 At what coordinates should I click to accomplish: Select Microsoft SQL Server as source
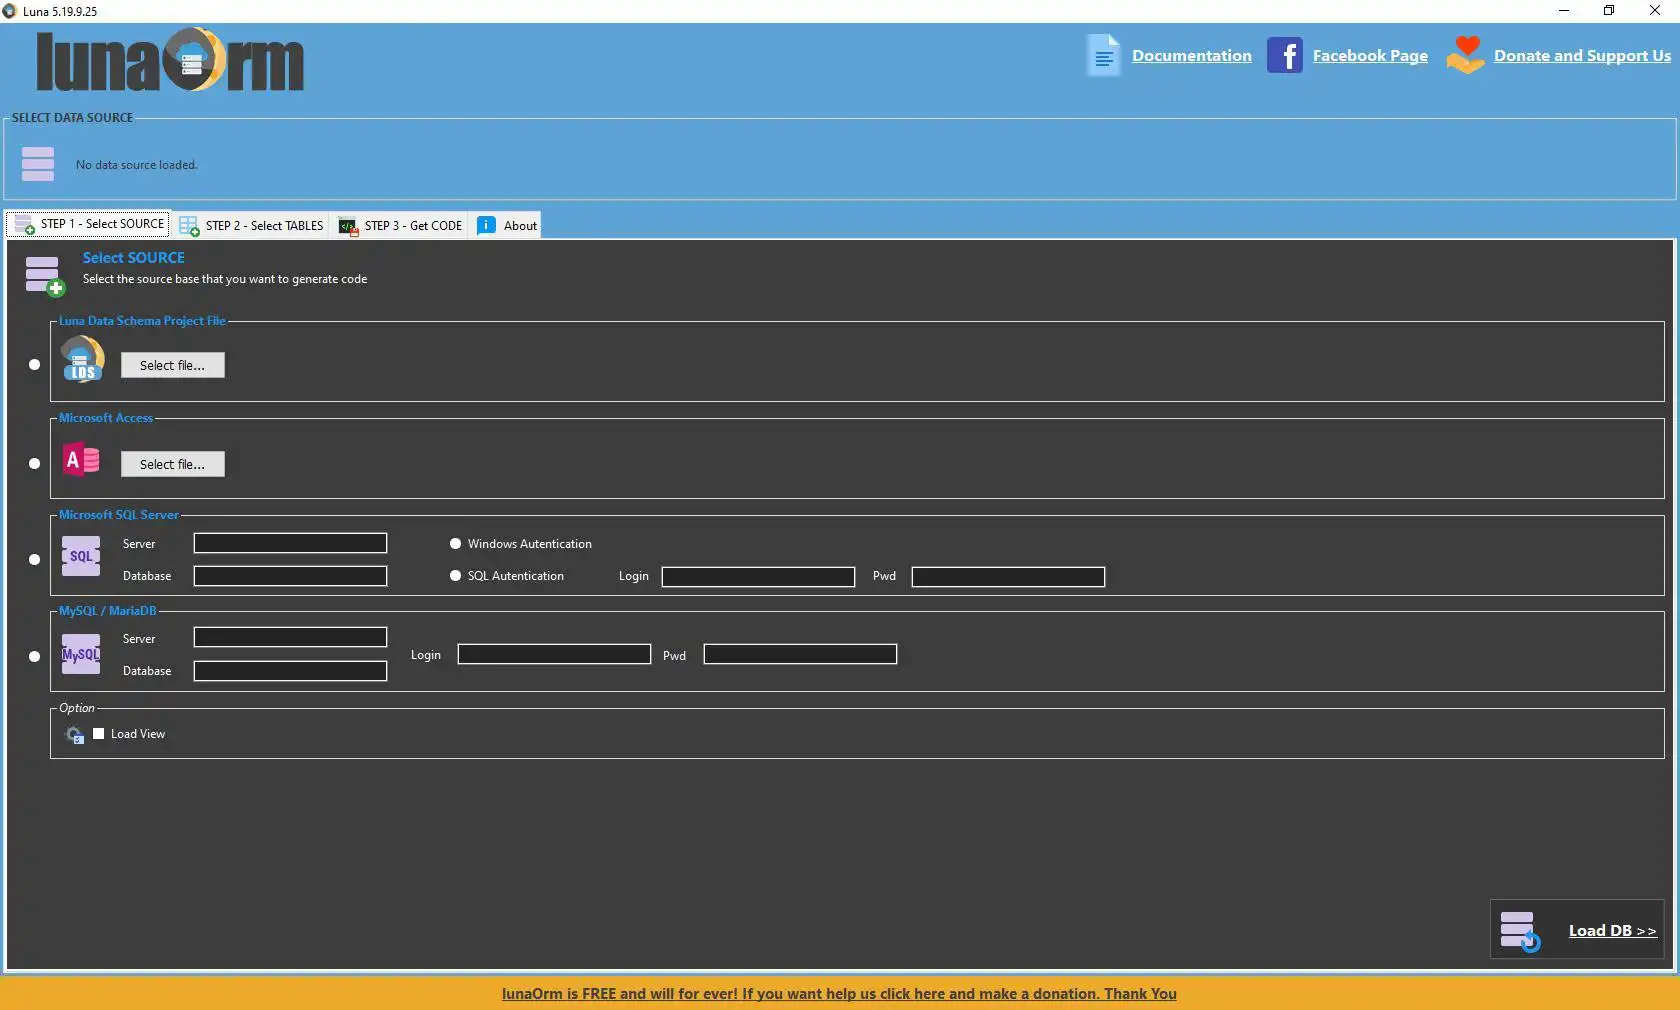[35, 560]
